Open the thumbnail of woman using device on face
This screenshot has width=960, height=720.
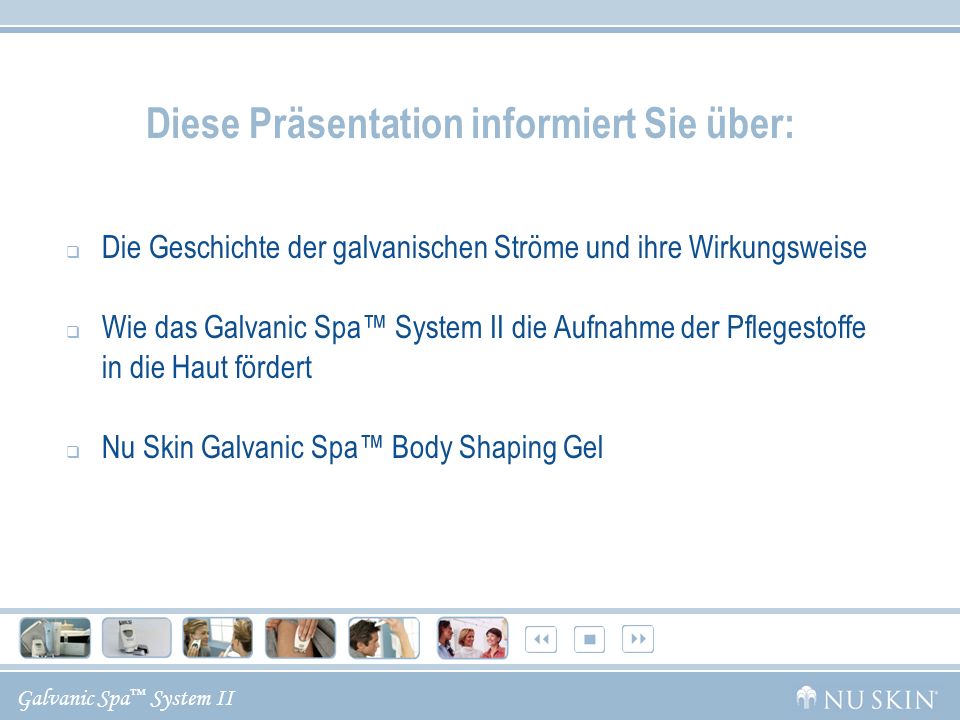[218, 638]
